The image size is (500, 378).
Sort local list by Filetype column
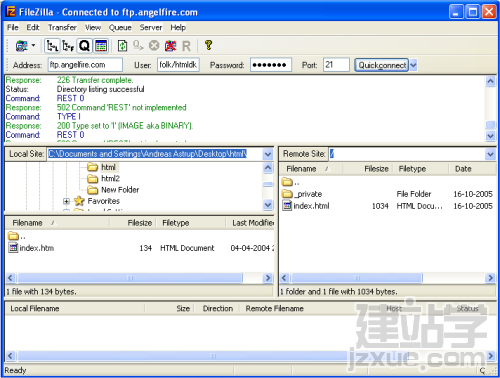191,223
